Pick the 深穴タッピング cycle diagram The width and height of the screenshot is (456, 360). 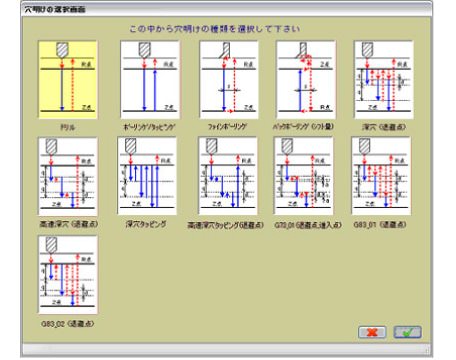(147, 176)
